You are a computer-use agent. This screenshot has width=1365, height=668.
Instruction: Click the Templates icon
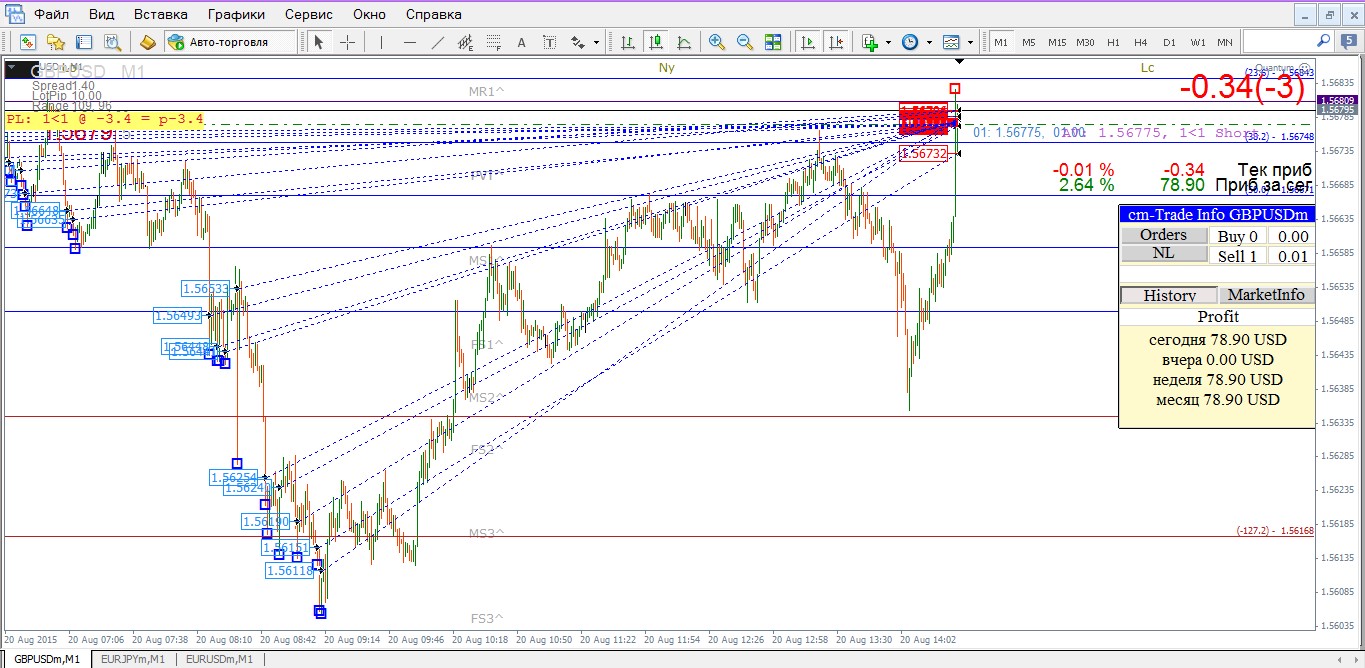click(x=951, y=42)
